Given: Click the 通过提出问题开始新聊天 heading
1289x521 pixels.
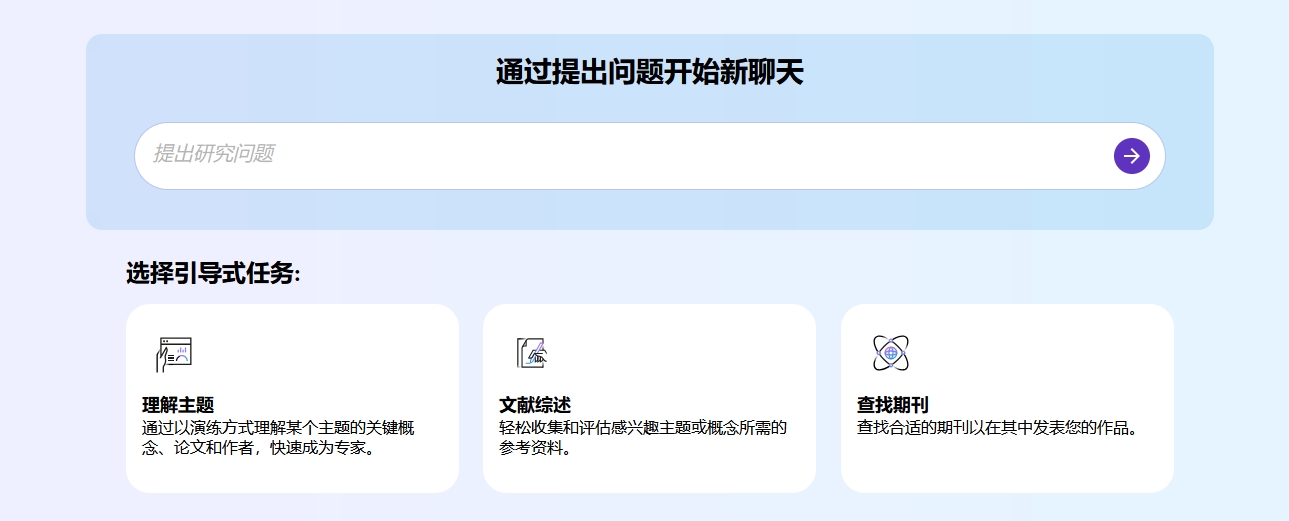Looking at the screenshot, I should tap(649, 73).
